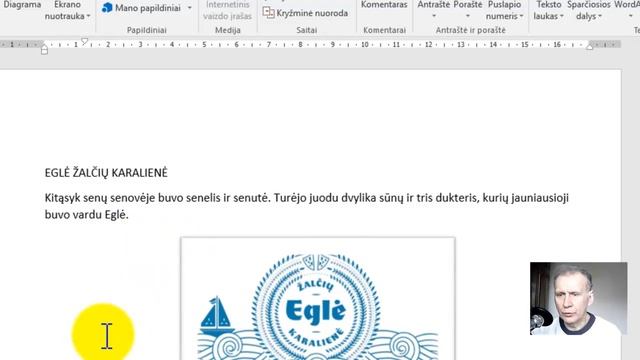Select the Eglė Žalčių Karalienė picture
This screenshot has width=640, height=360.
pos(318,298)
